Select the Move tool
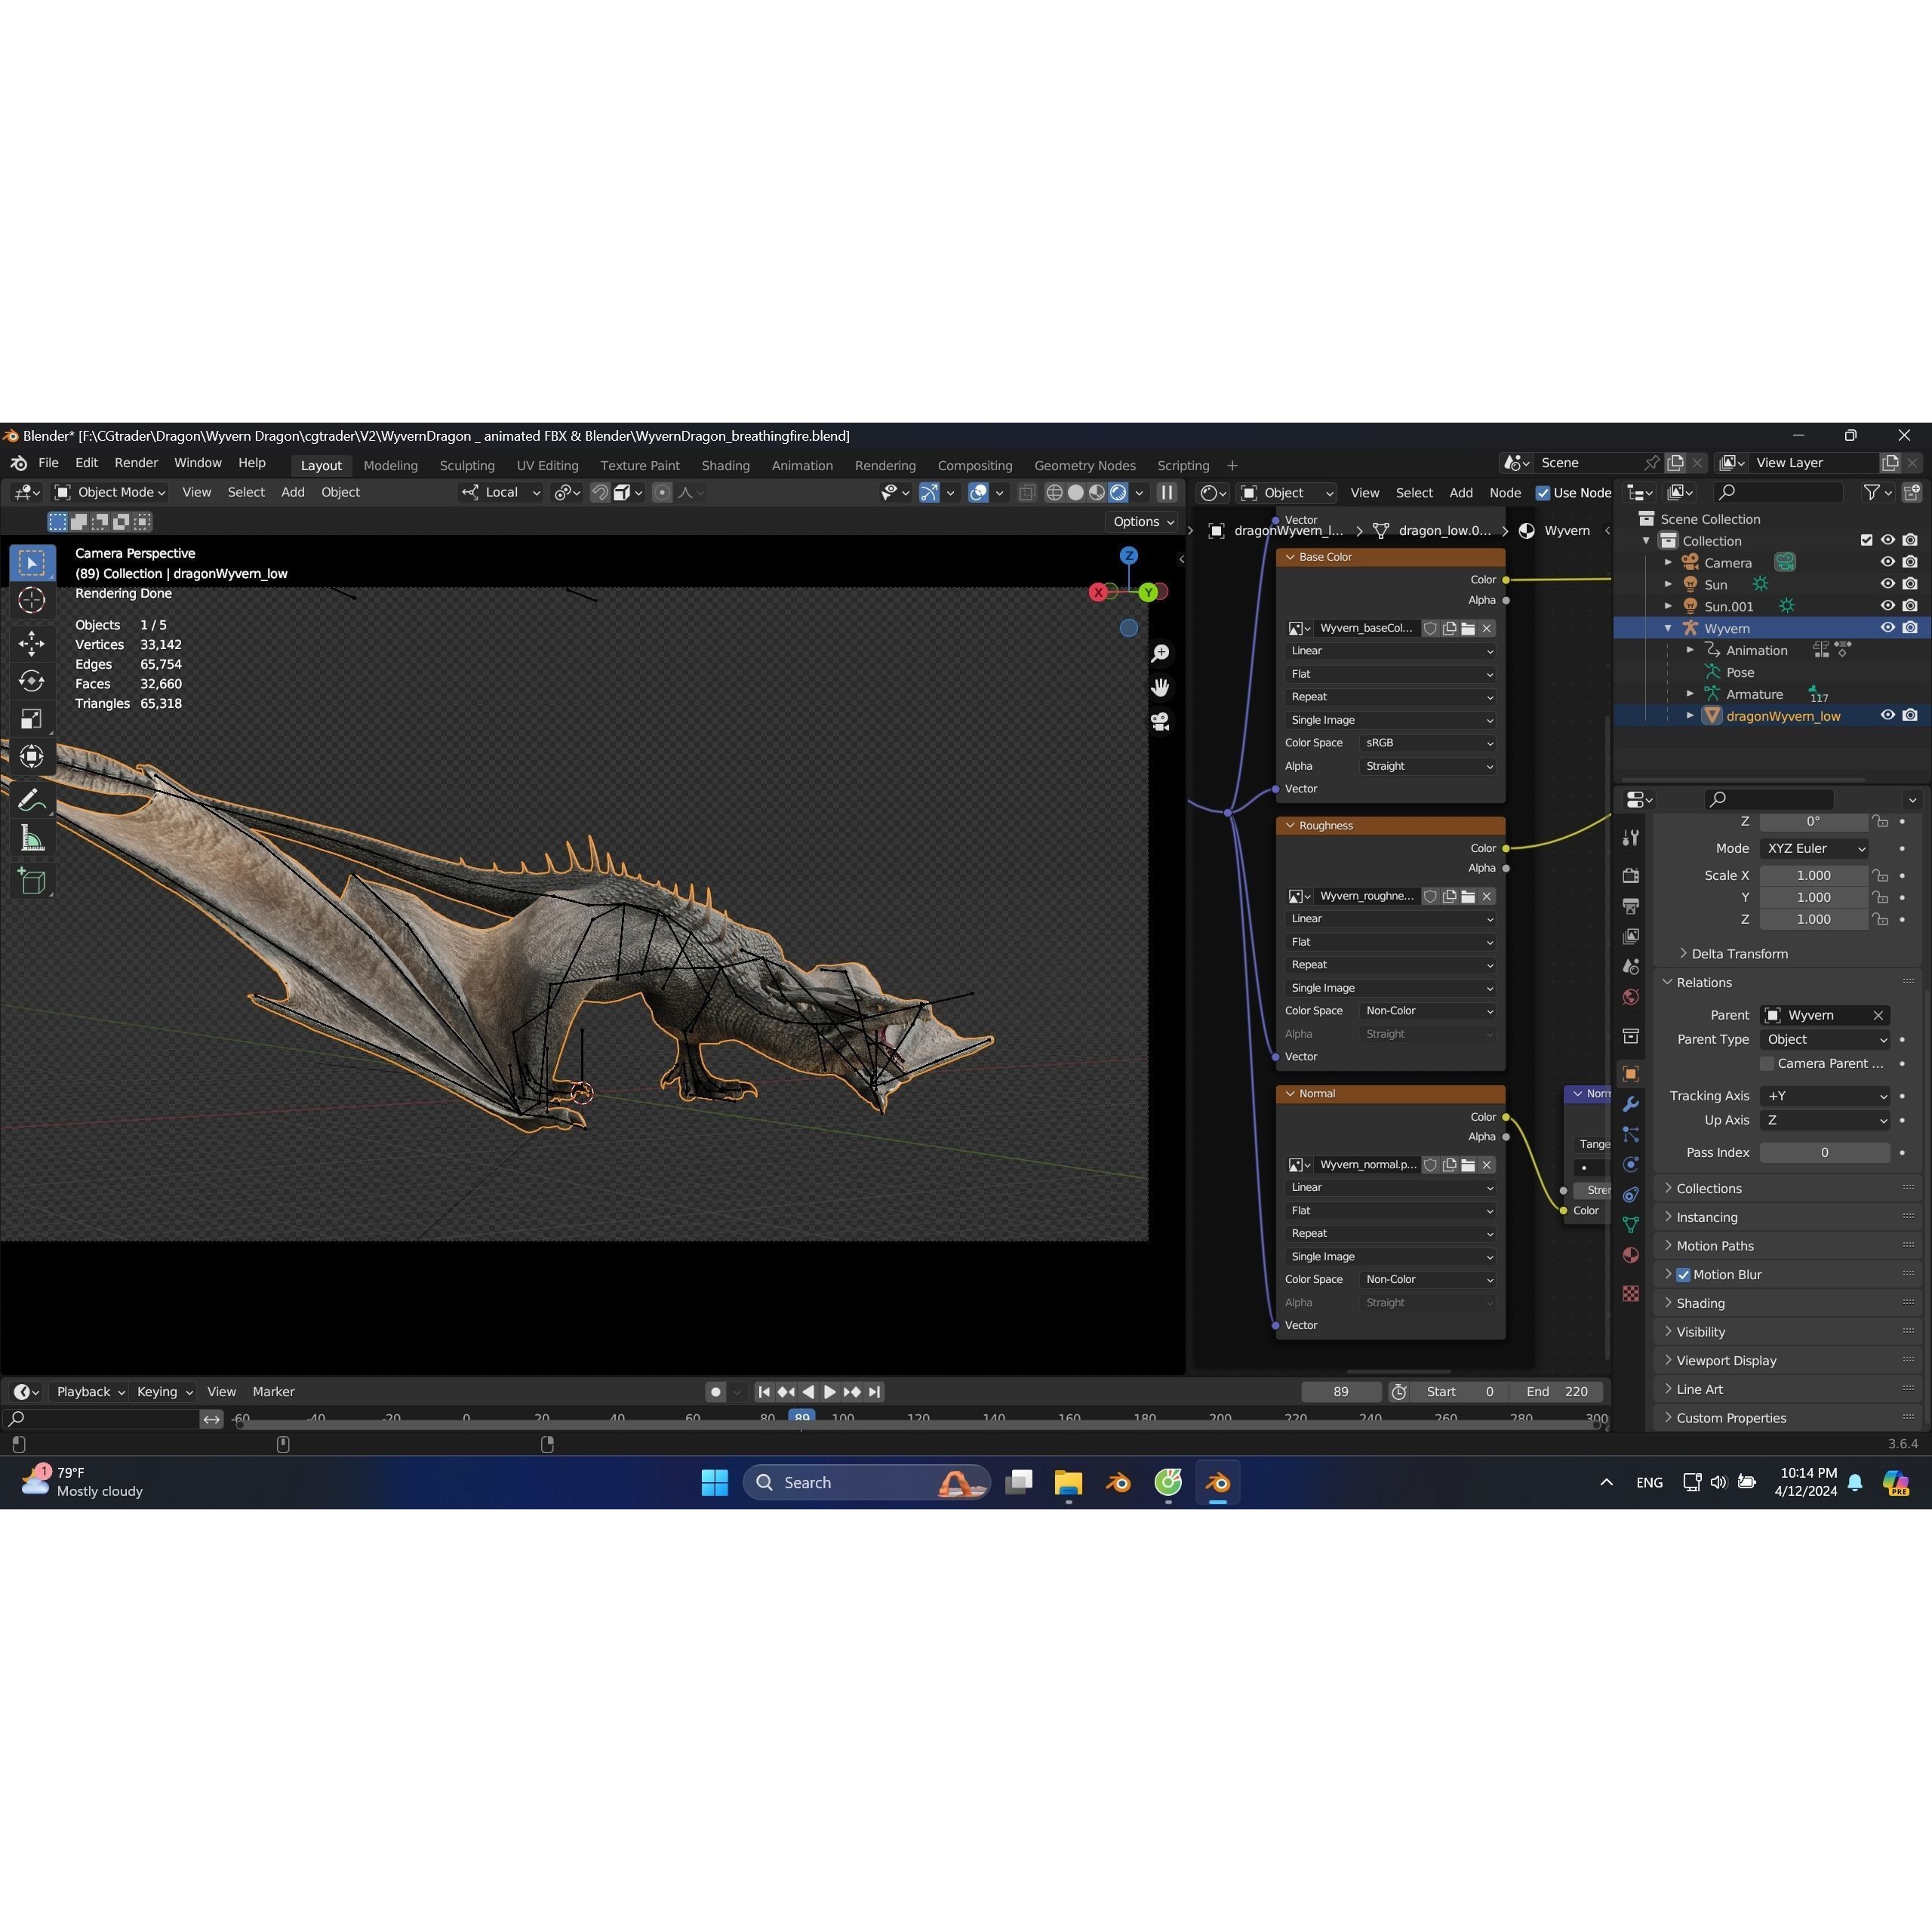 coord(32,643)
